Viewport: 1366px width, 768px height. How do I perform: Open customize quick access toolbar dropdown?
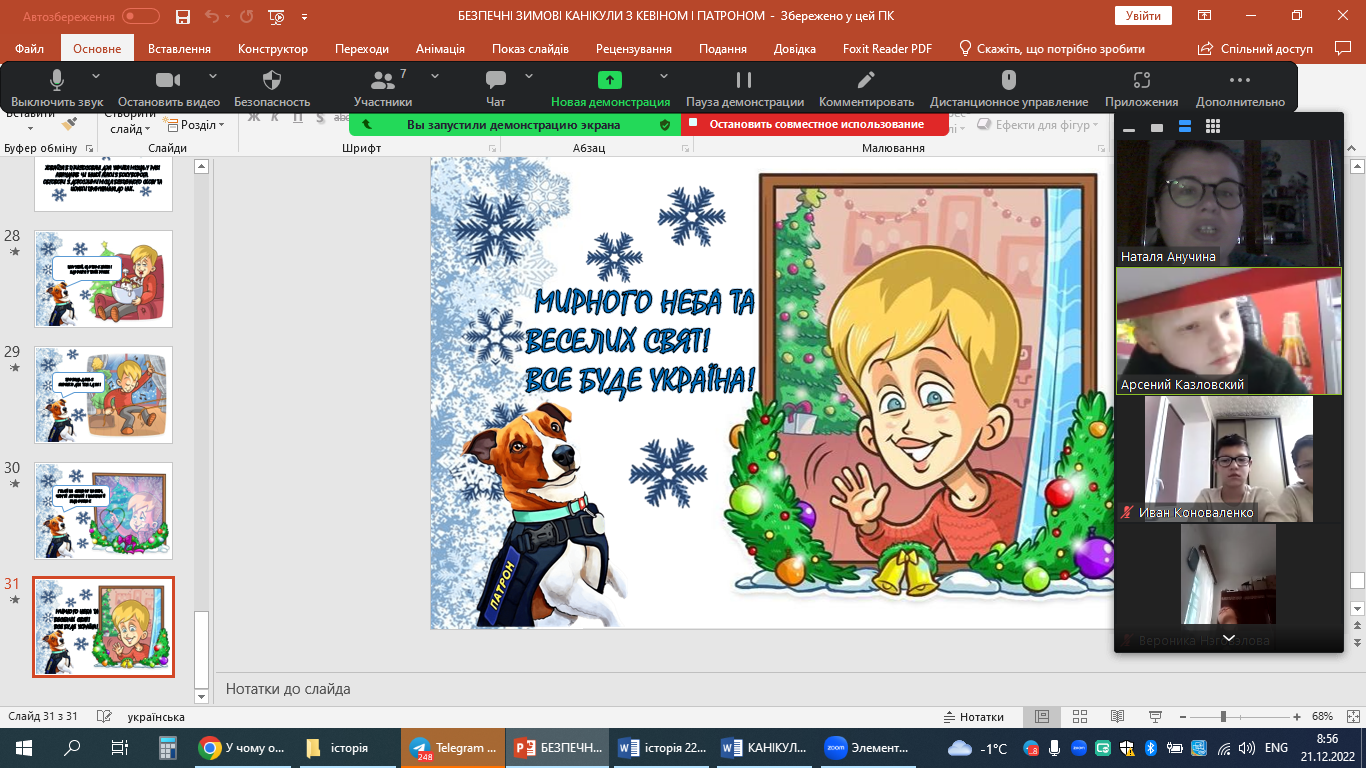tap(305, 16)
